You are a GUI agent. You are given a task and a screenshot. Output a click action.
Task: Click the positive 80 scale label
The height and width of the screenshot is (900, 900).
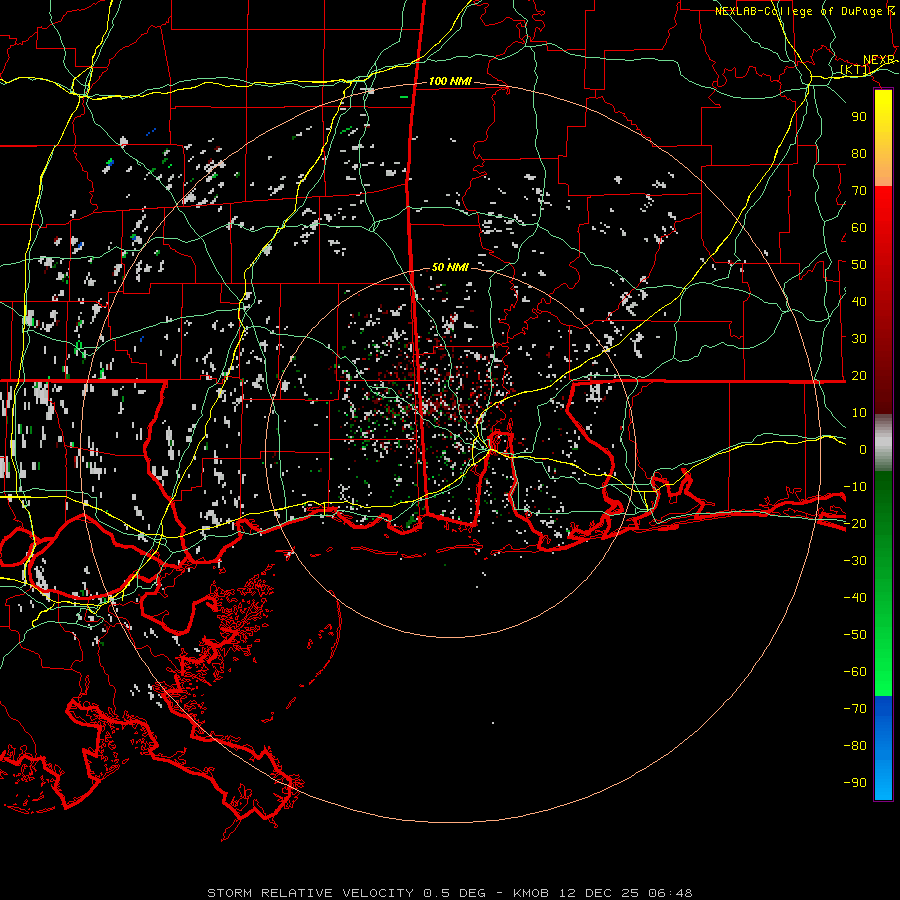[859, 154]
